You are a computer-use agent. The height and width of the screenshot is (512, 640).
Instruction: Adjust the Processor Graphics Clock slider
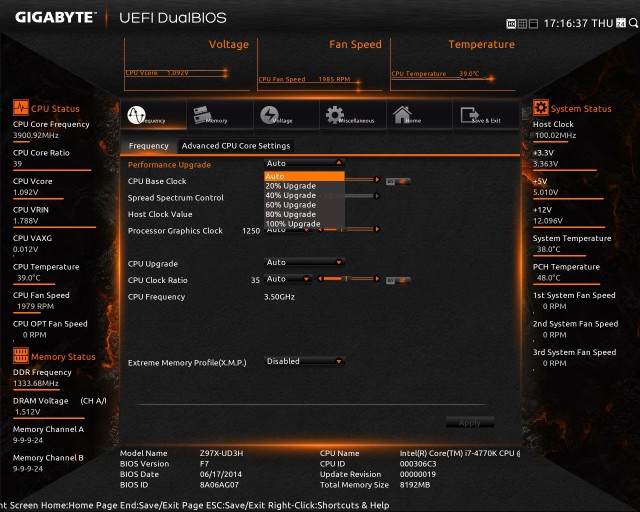point(348,229)
